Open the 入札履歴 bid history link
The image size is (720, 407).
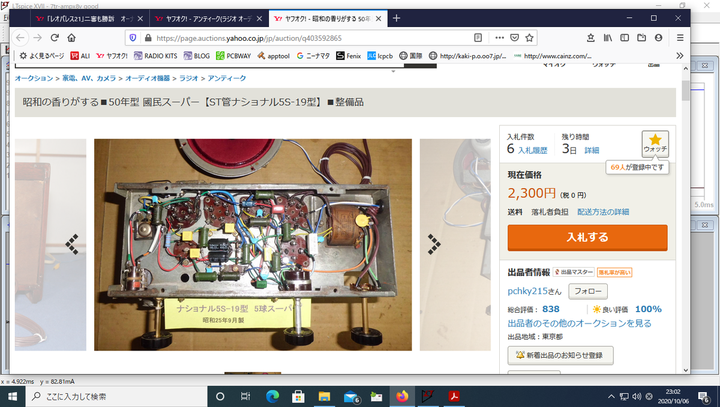pos(533,150)
